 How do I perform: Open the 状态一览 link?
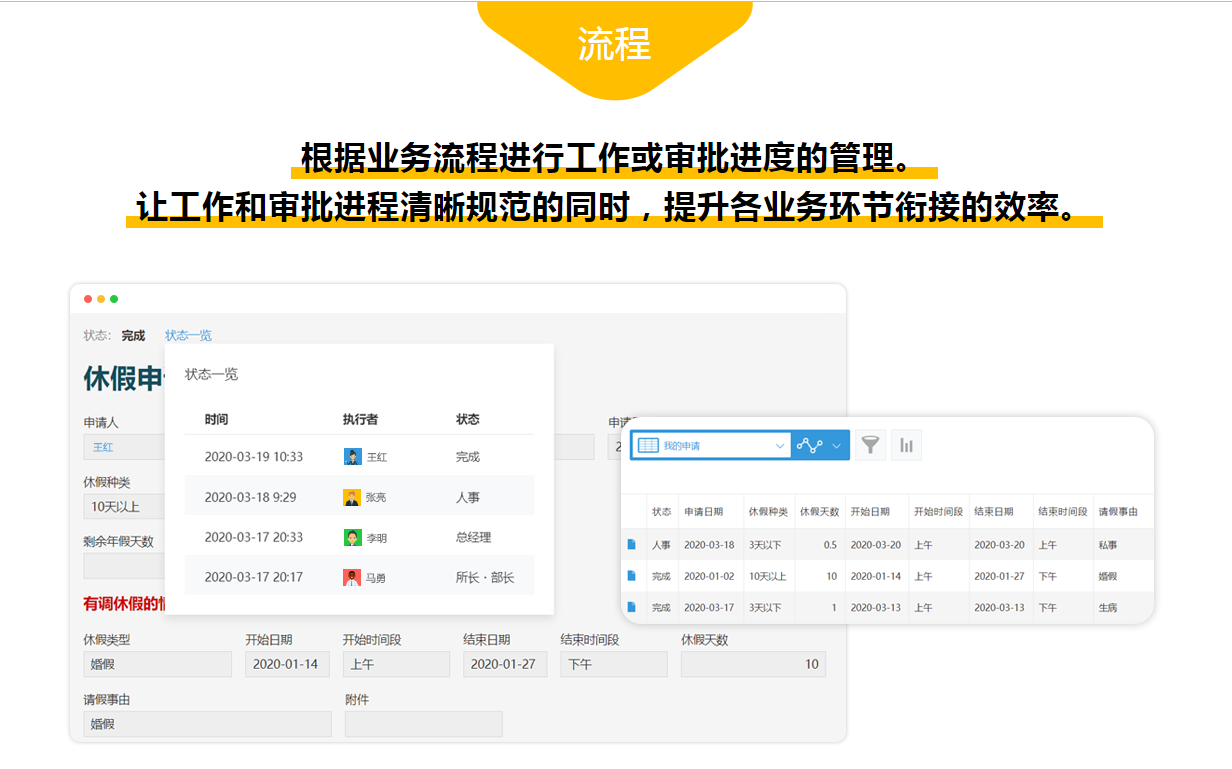tap(188, 336)
